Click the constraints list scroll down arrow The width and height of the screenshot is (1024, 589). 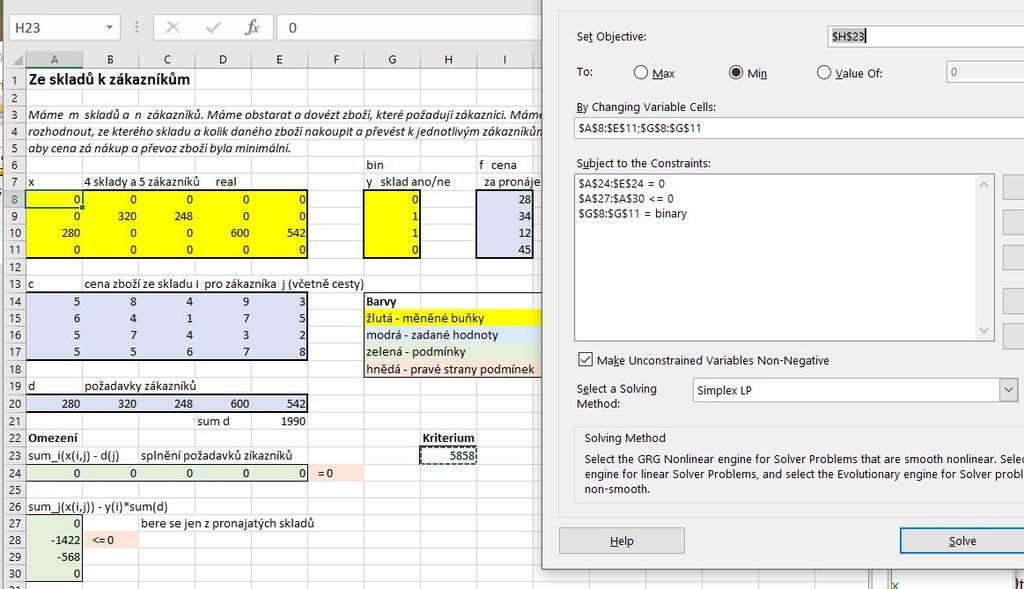pyautogui.click(x=984, y=331)
